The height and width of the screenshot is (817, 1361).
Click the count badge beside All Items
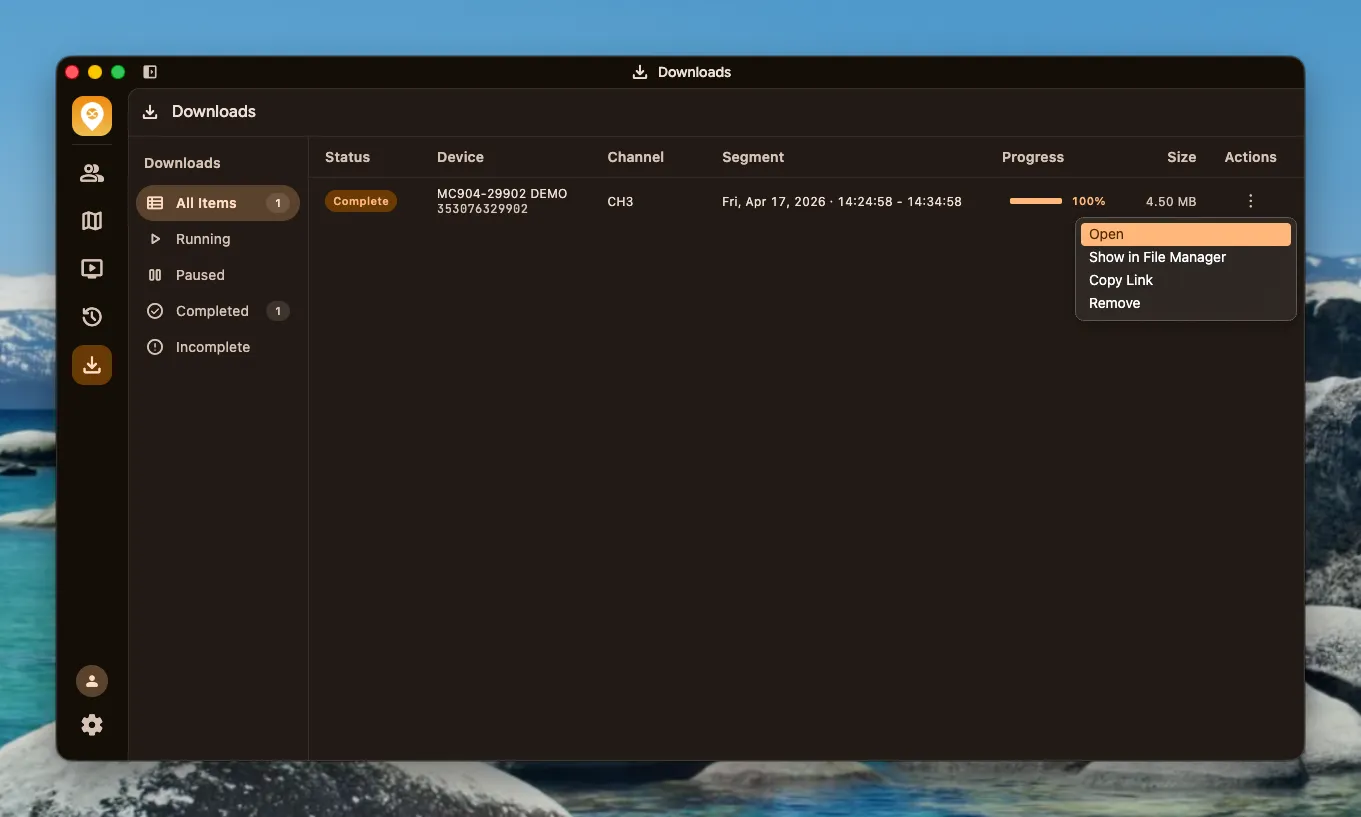[x=278, y=203]
